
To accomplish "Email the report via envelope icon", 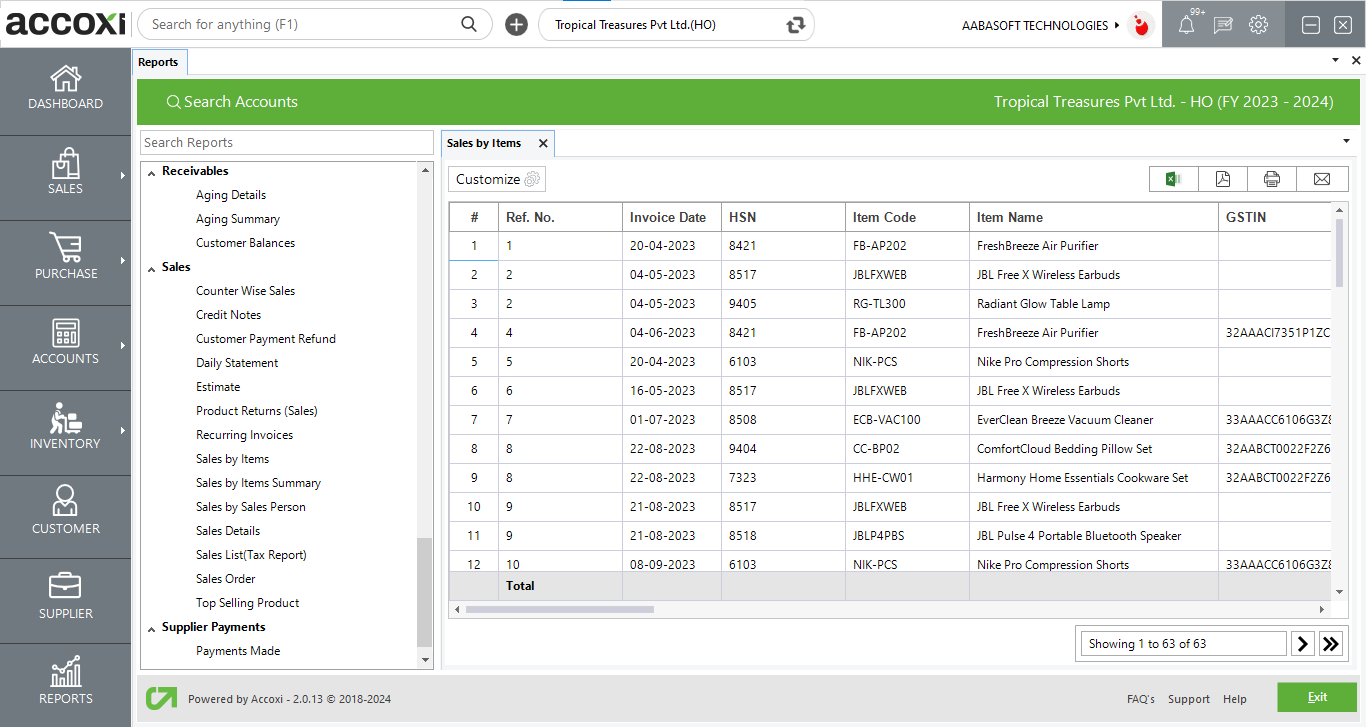I will 1321,179.
